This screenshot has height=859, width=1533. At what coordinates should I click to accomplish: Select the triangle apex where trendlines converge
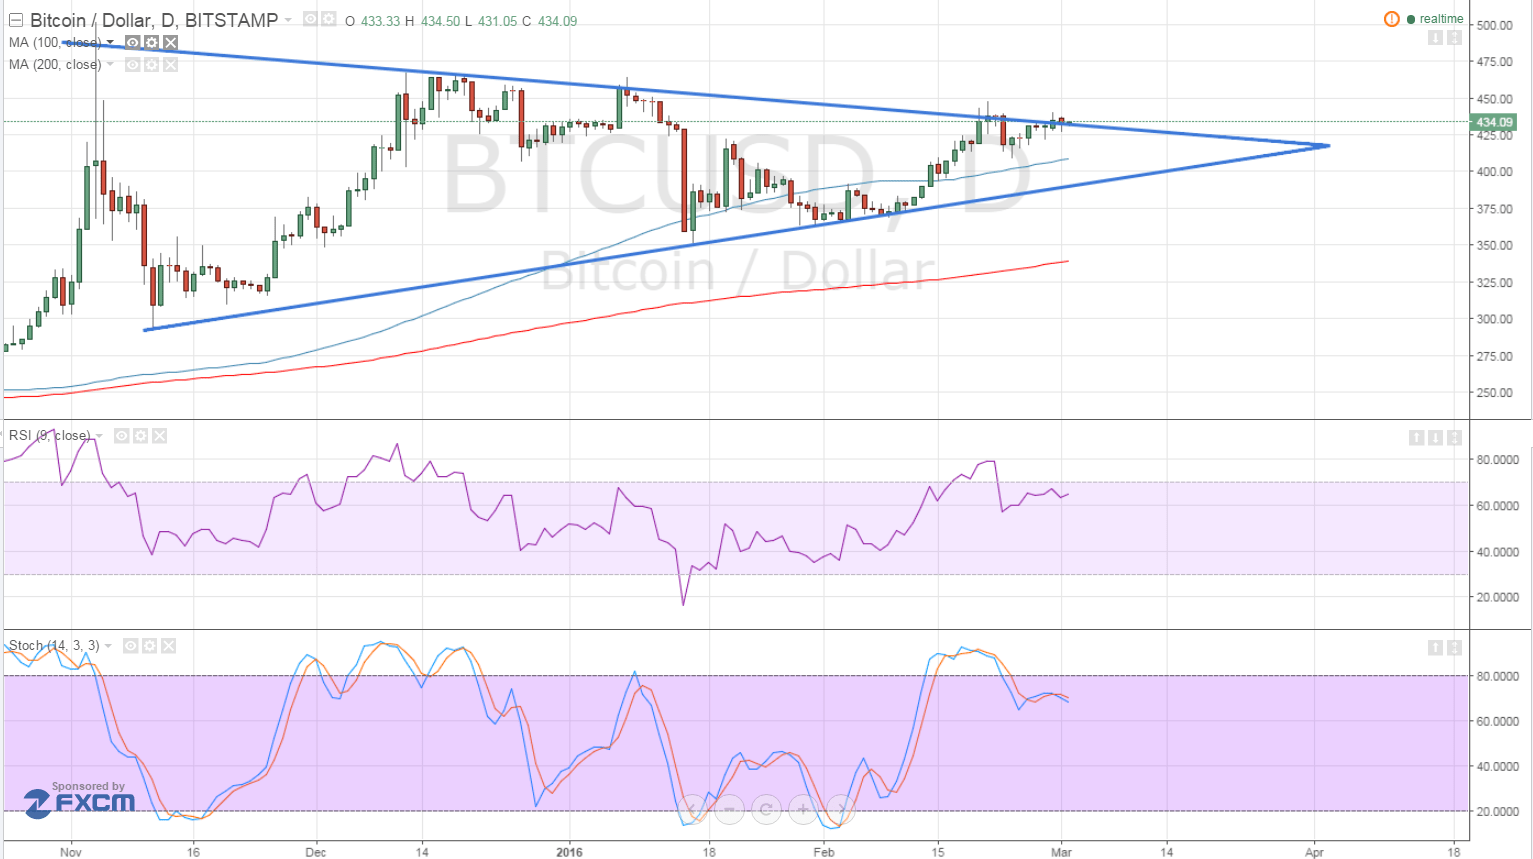[1327, 146]
